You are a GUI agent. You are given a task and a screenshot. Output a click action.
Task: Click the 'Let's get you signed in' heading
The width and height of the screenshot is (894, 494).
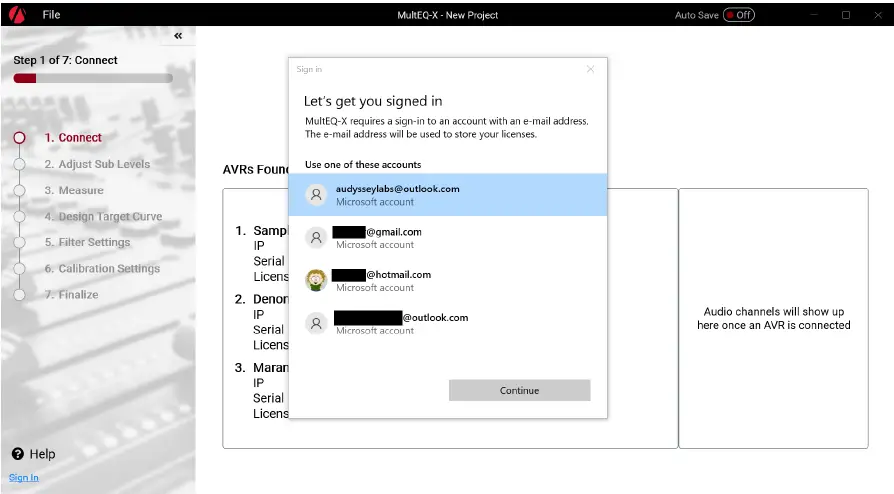(x=373, y=101)
